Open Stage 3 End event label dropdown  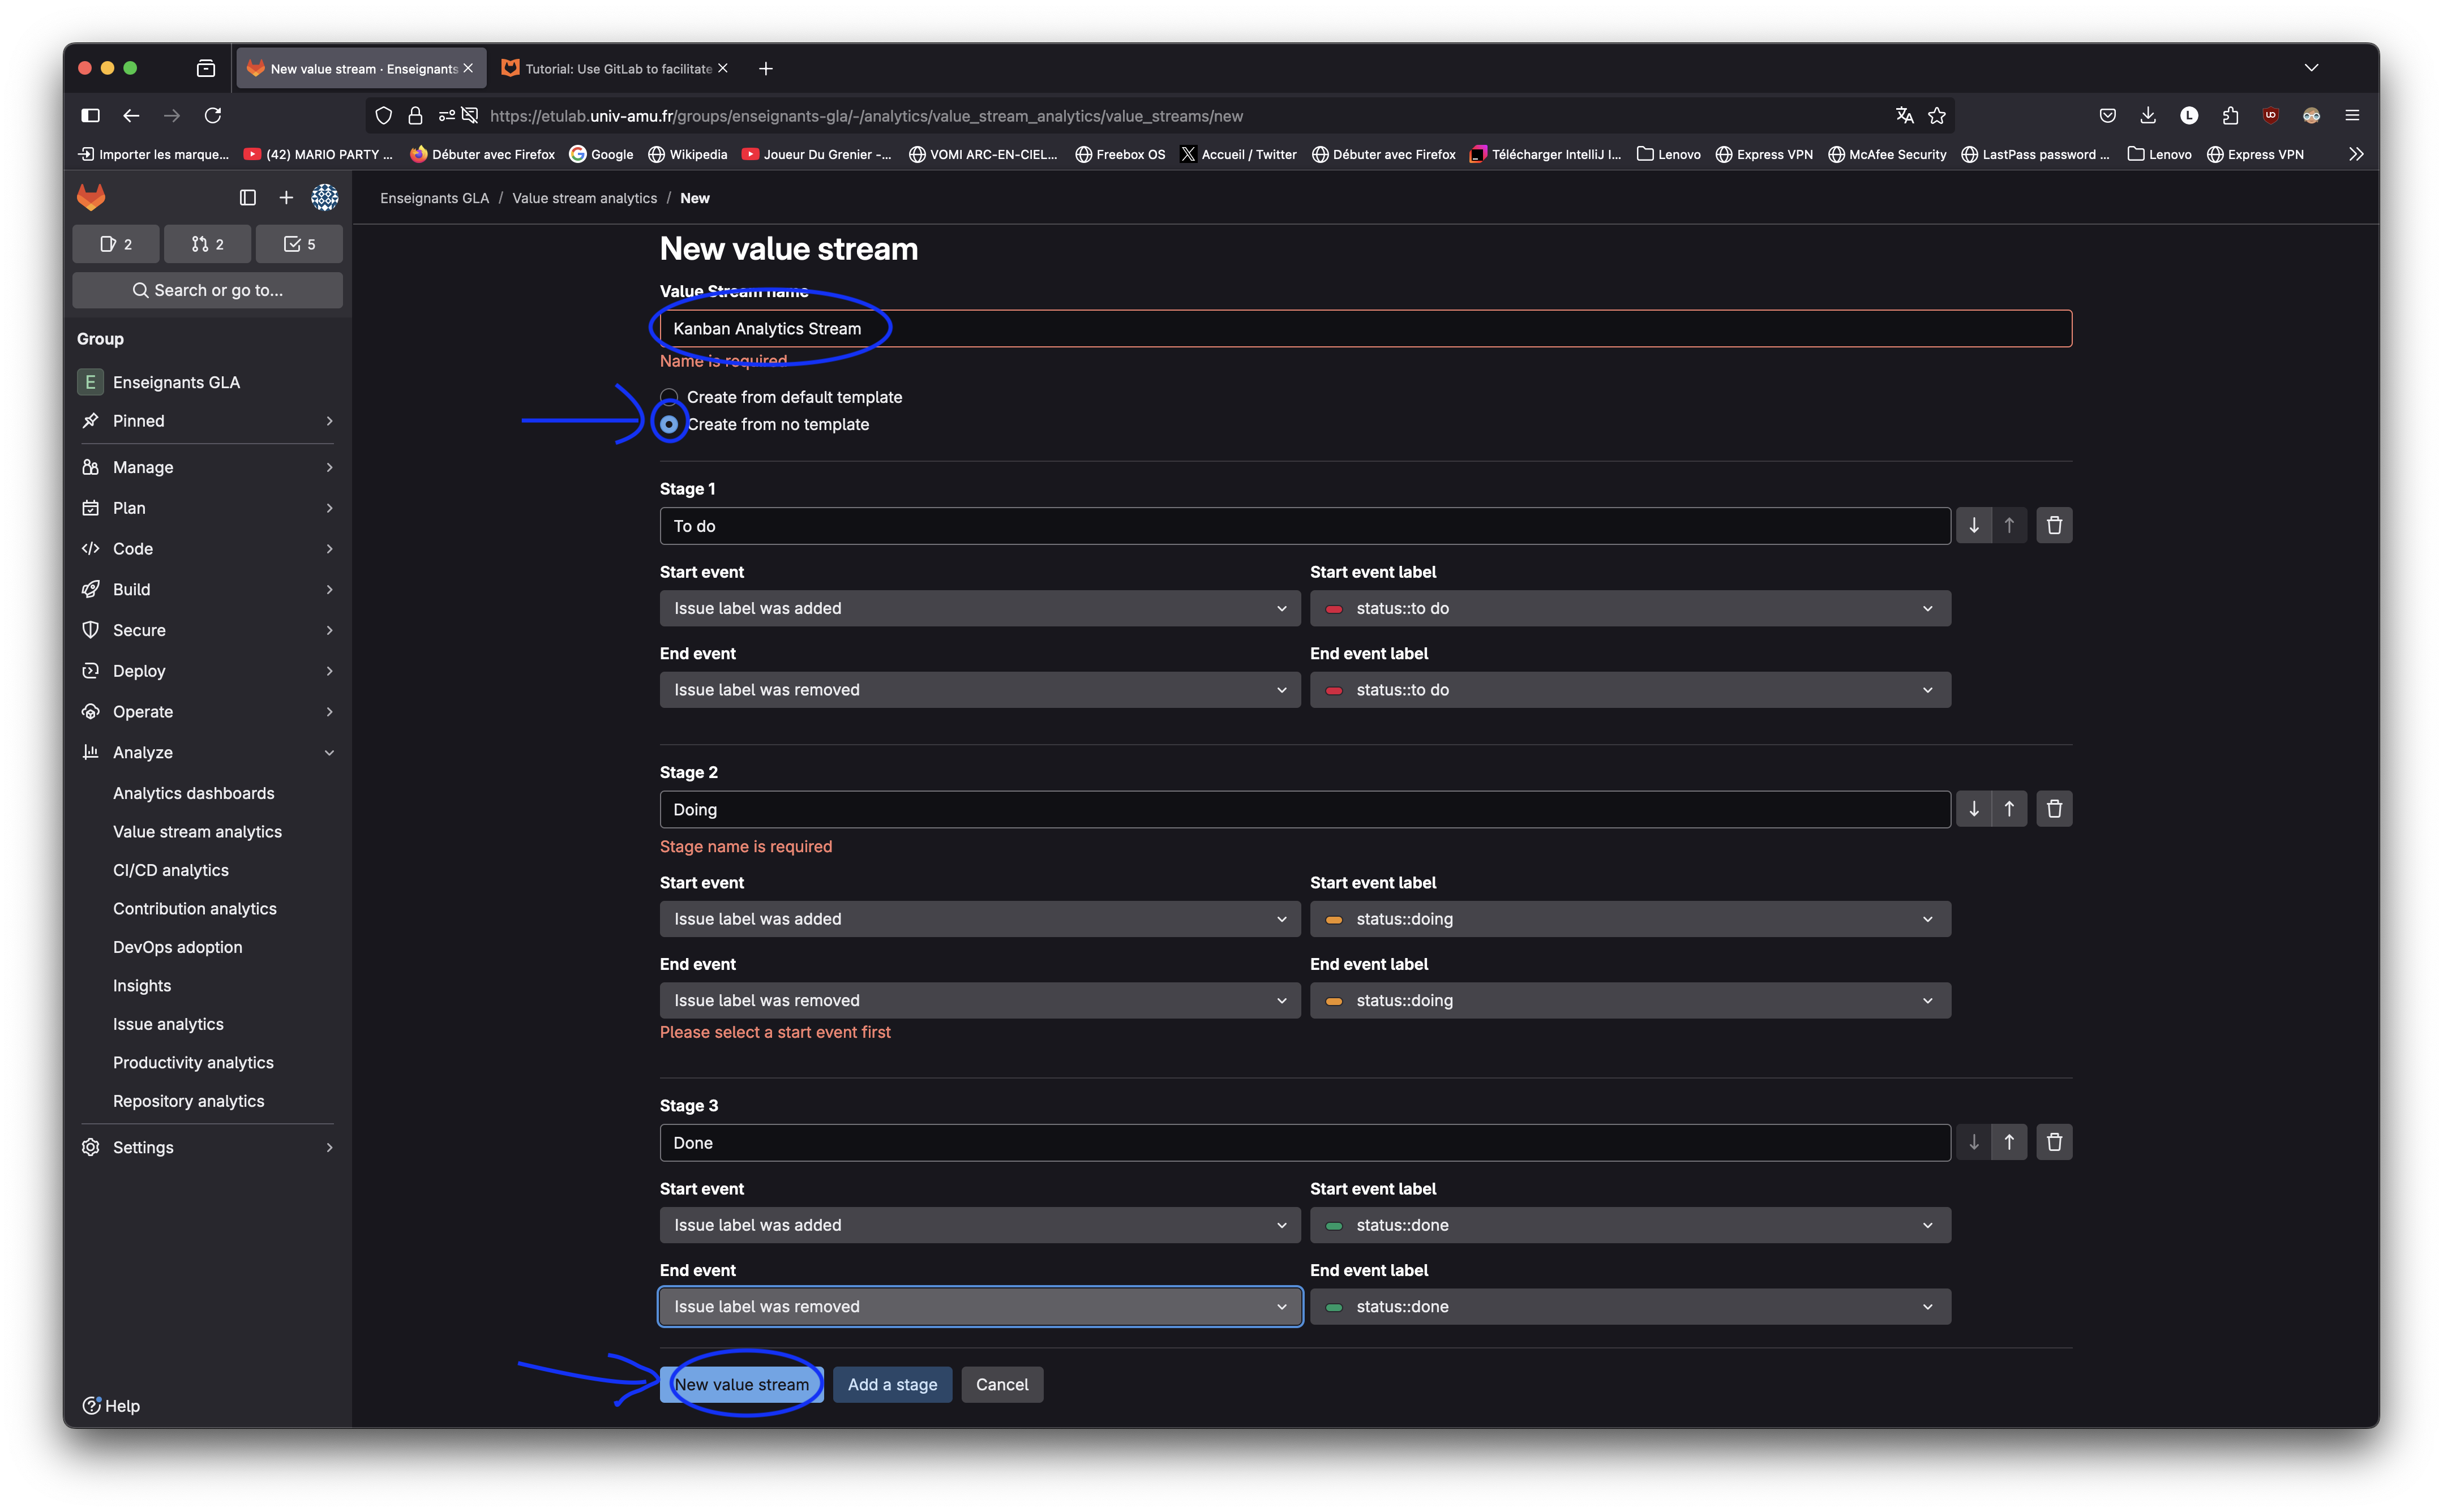[x=1630, y=1306]
